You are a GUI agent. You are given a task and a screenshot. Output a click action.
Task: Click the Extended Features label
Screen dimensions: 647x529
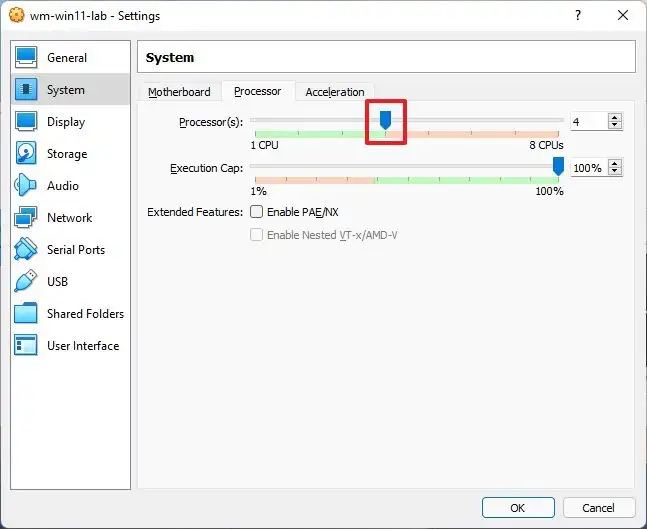(195, 212)
